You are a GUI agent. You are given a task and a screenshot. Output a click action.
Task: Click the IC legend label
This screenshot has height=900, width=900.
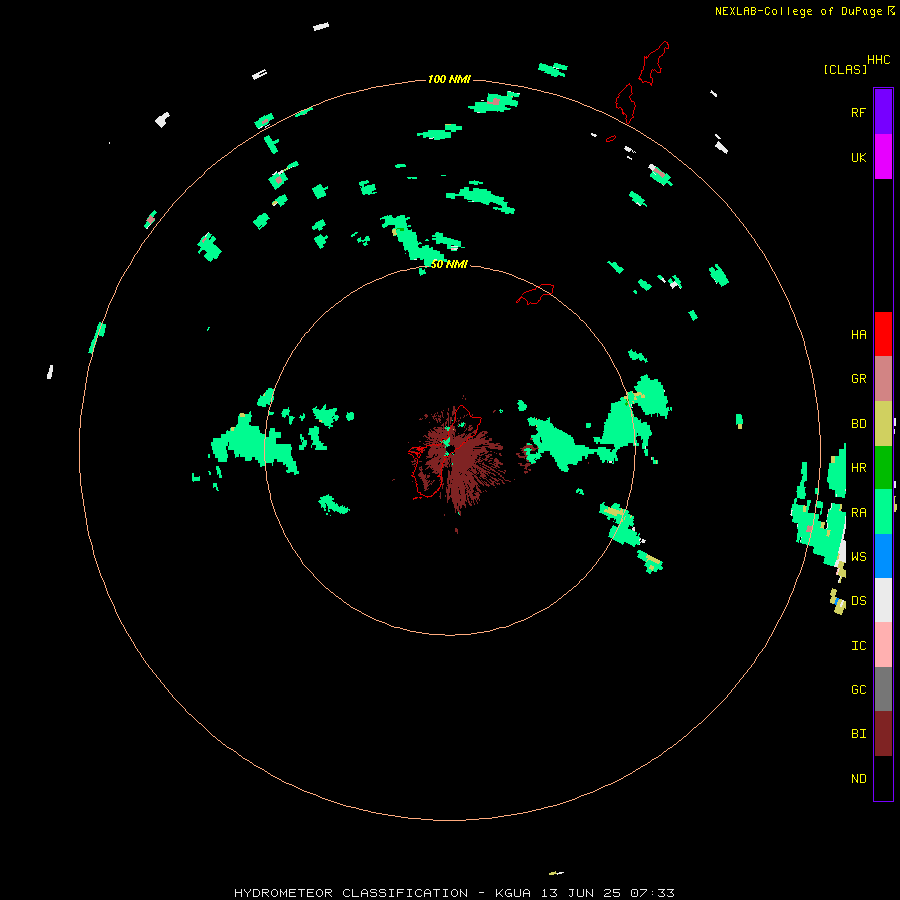click(x=858, y=646)
